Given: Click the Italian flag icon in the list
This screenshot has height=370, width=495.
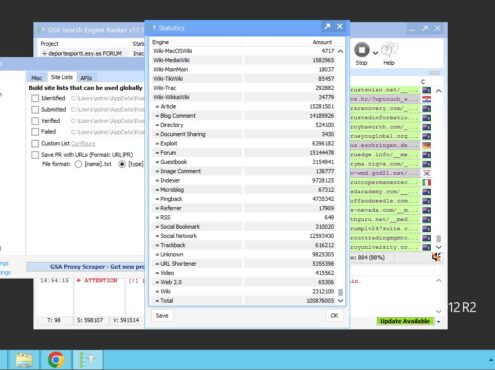Looking at the screenshot, I should [426, 182].
